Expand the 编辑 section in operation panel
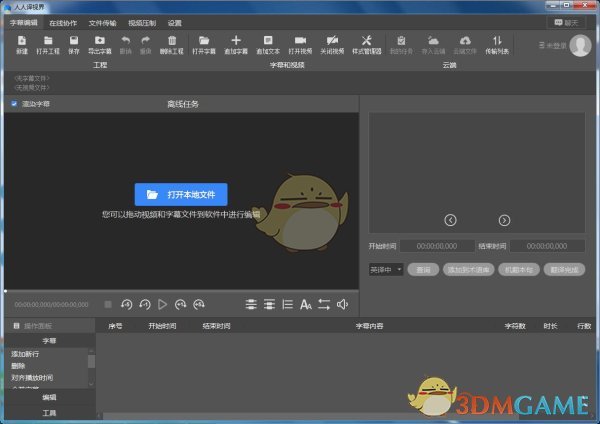Image resolution: width=600 pixels, height=424 pixels. pyautogui.click(x=49, y=397)
